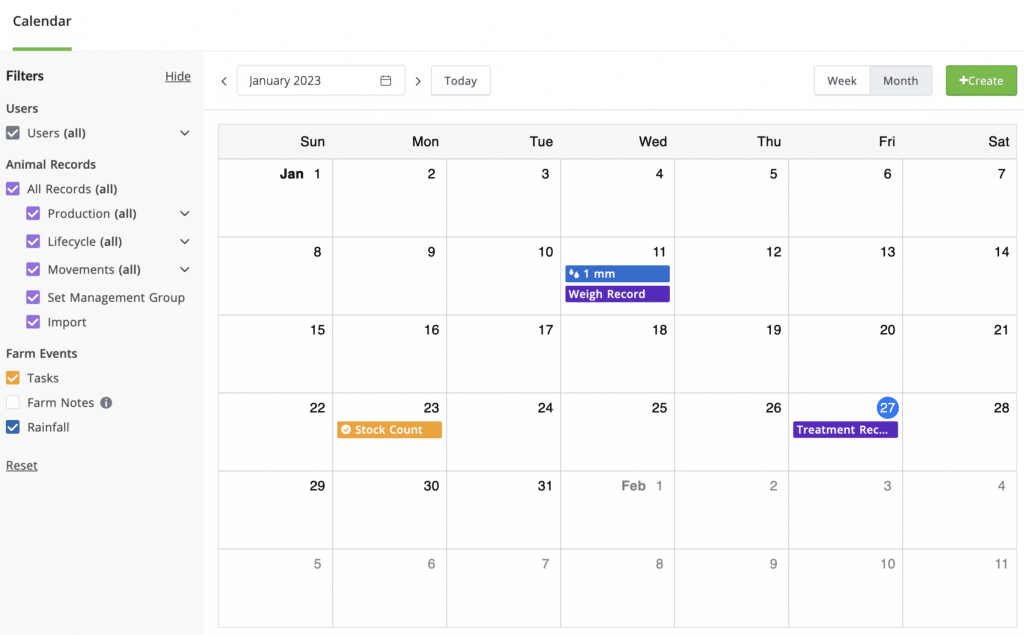
Task: Select highlighted date 27
Action: click(887, 408)
